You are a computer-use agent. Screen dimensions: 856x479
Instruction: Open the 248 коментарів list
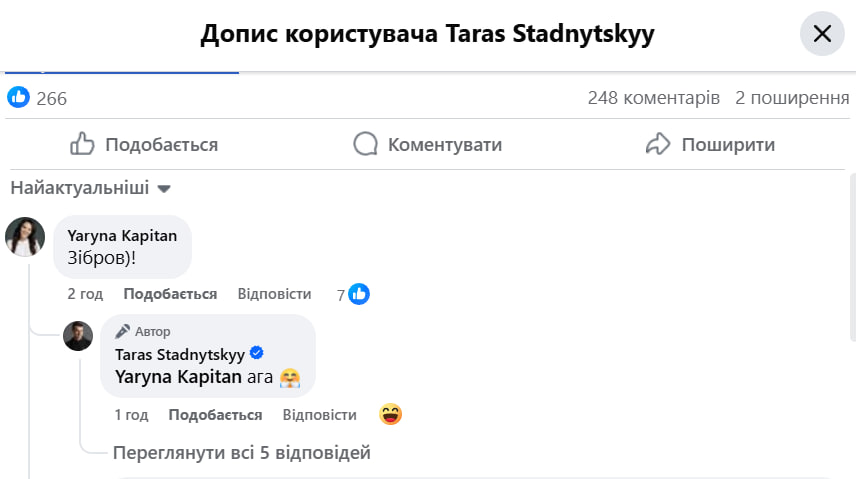pyautogui.click(x=653, y=98)
